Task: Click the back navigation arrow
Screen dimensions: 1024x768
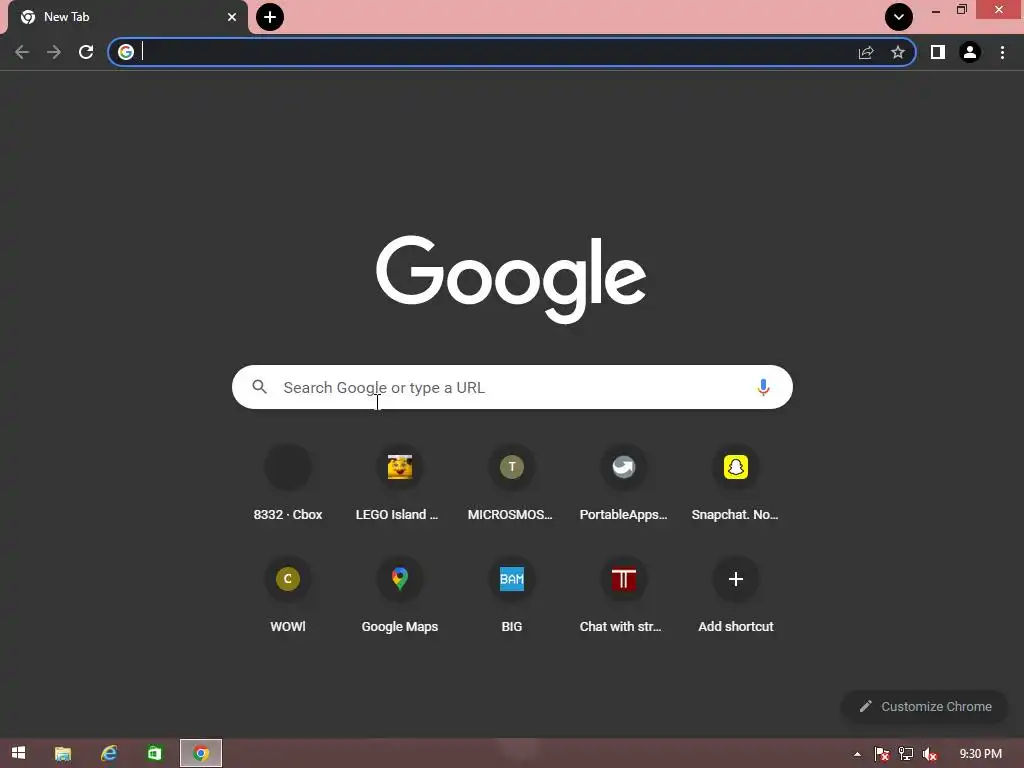Action: point(22,52)
